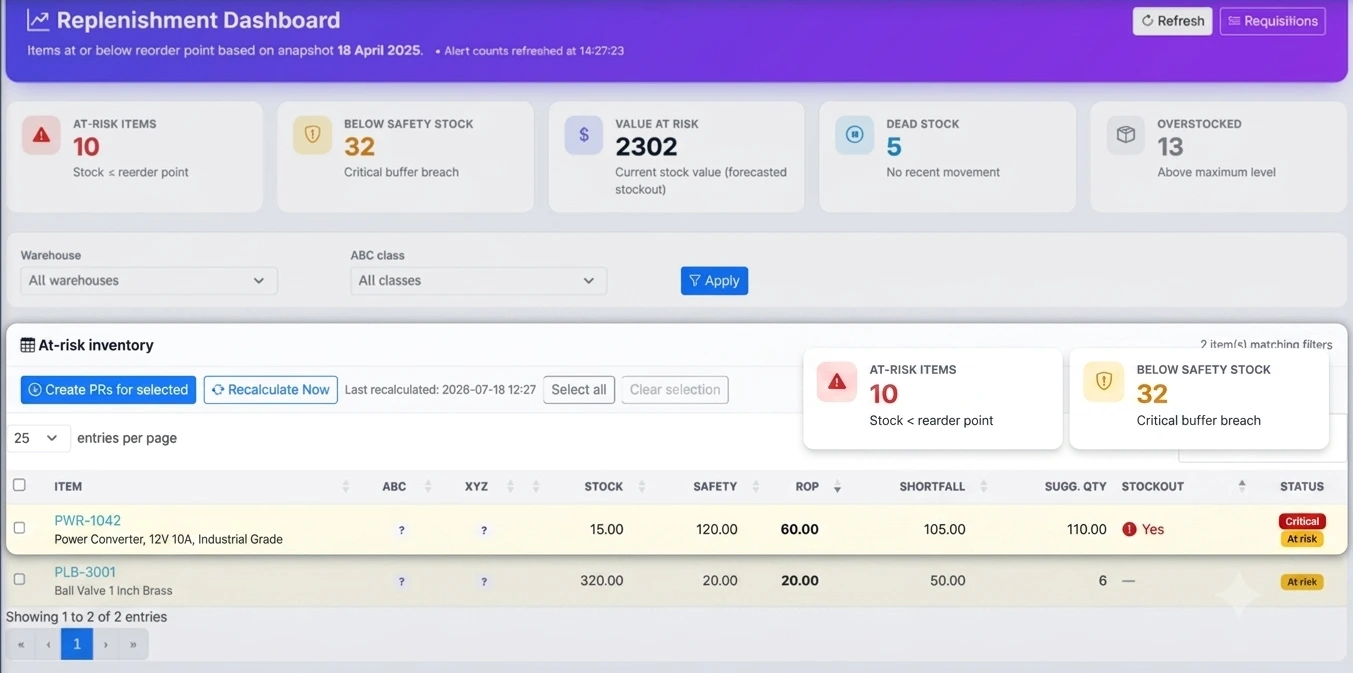Click the dollar icon on Value at Risk card

click(x=584, y=135)
